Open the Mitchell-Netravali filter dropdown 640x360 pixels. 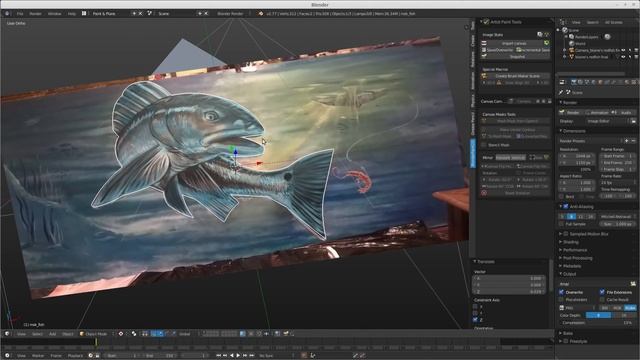click(617, 217)
